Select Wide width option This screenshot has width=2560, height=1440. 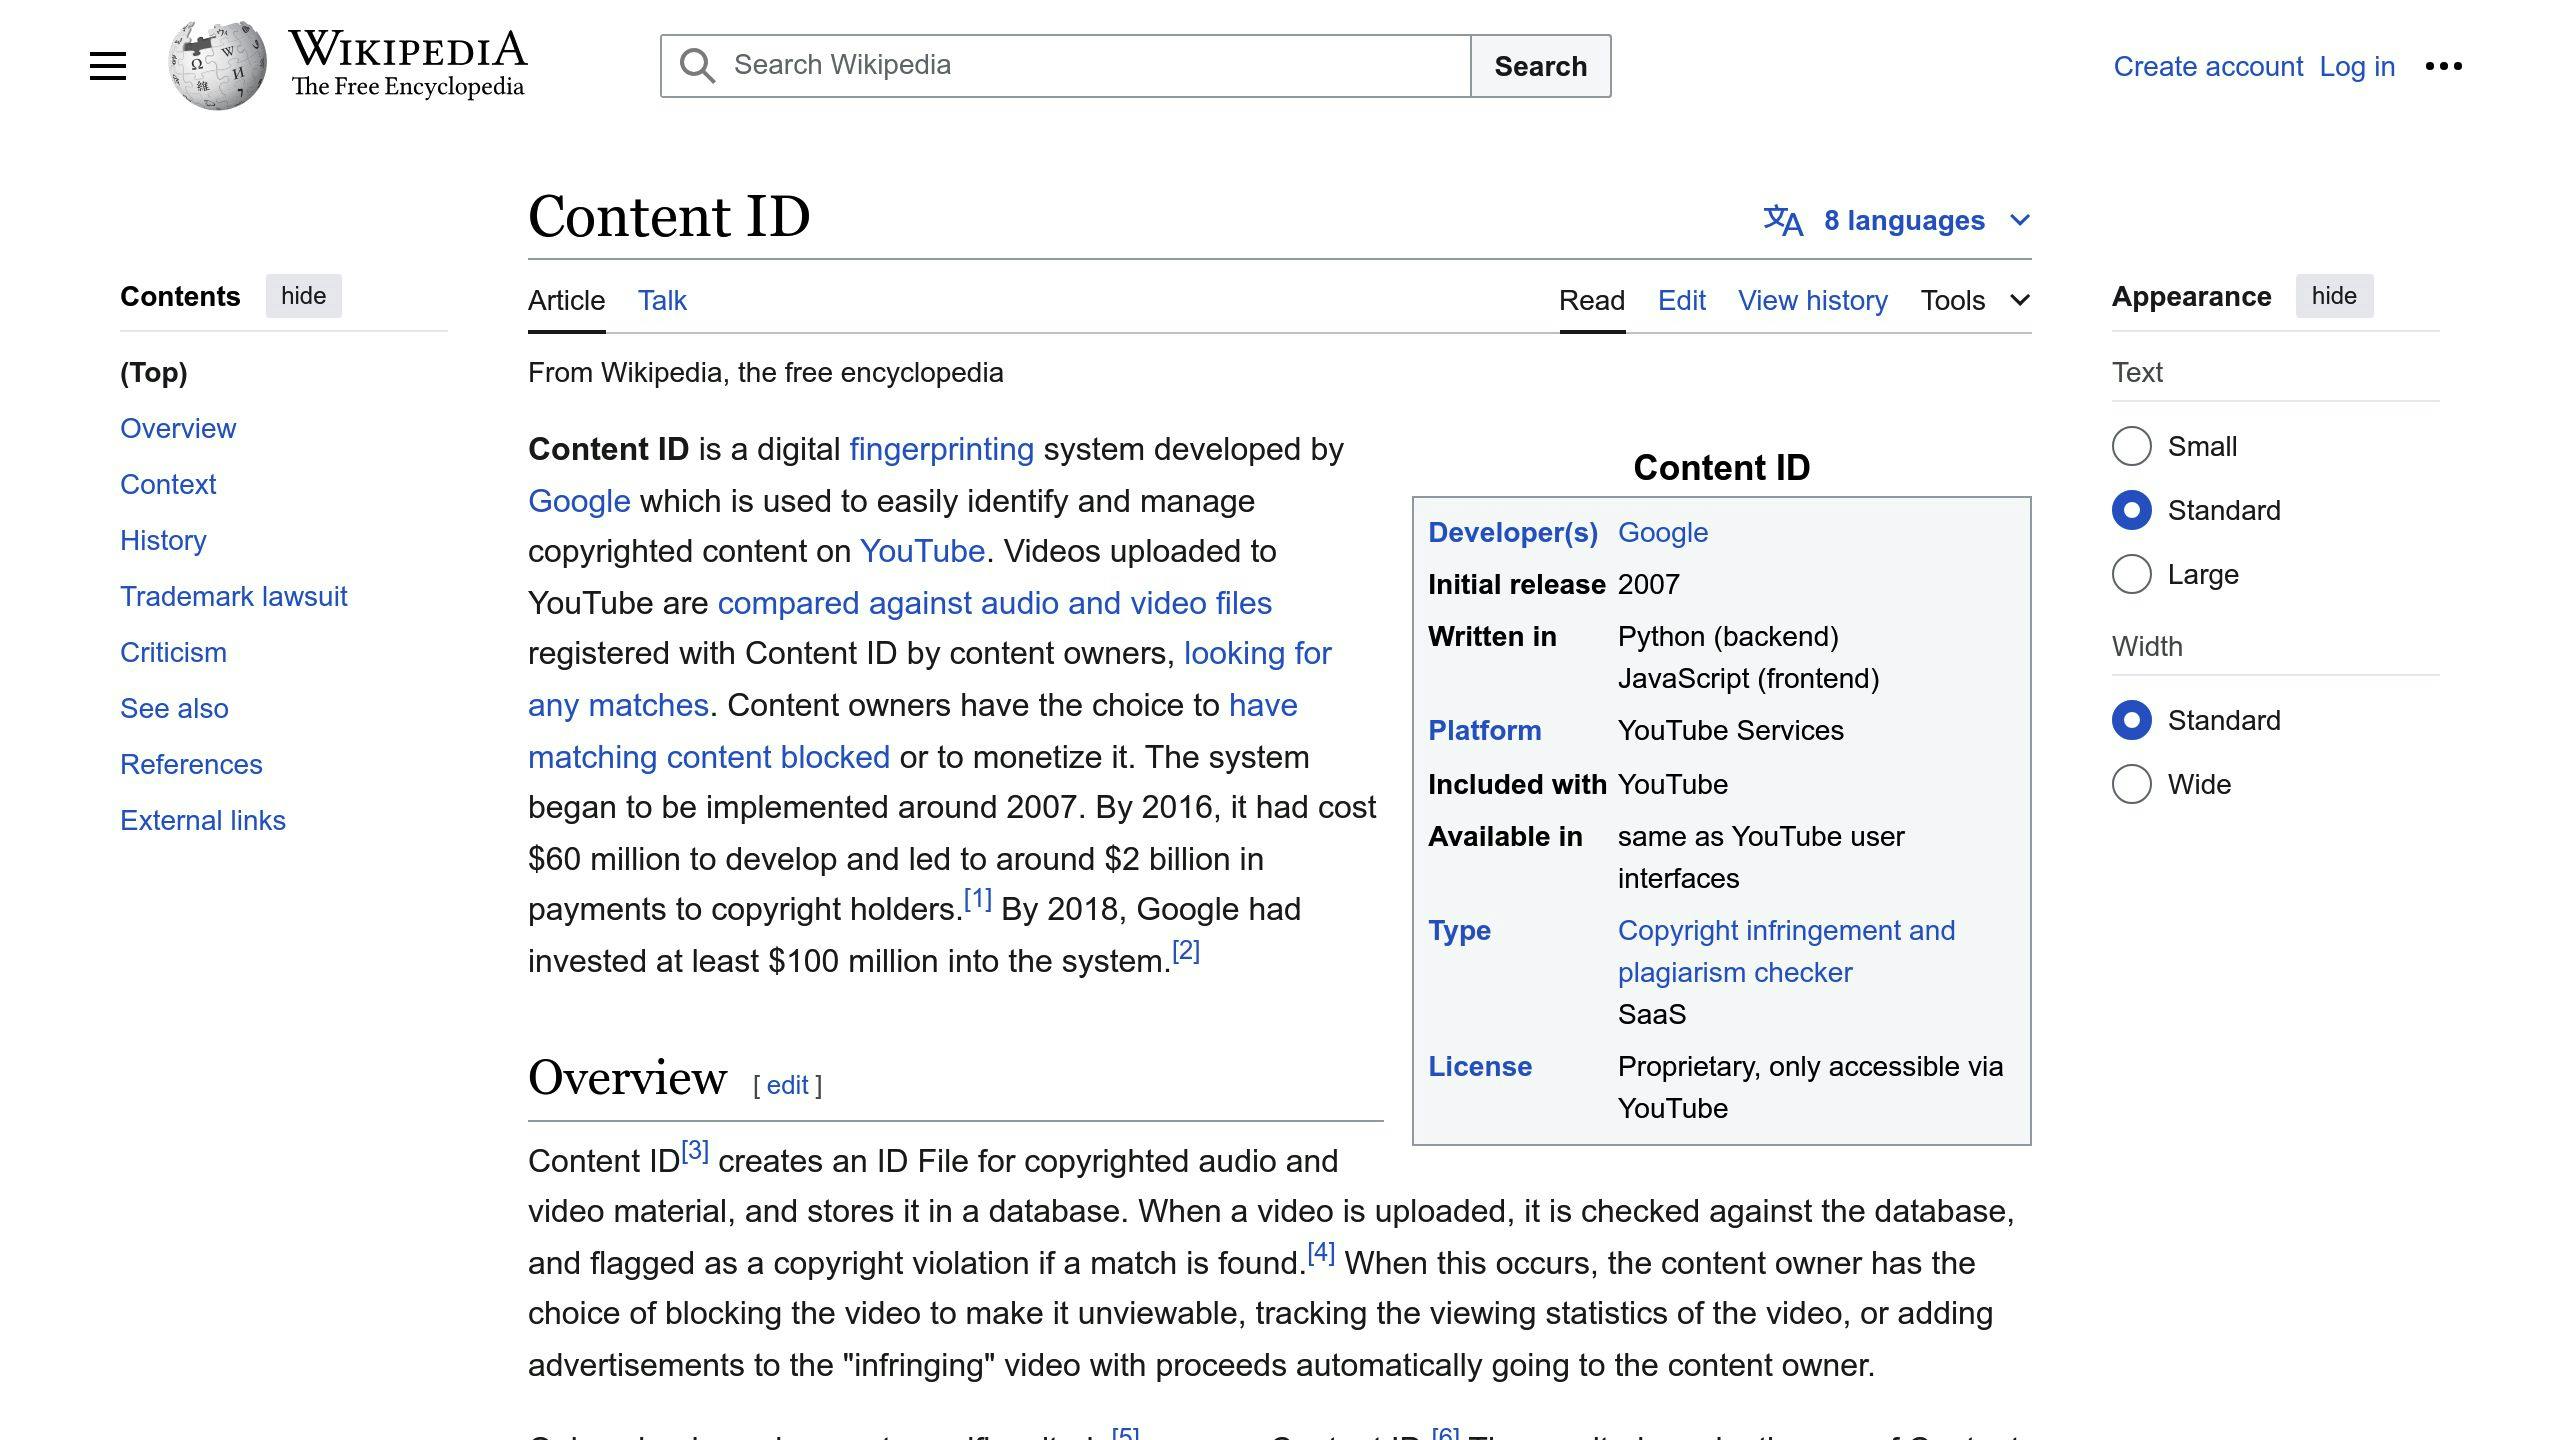pos(2131,784)
